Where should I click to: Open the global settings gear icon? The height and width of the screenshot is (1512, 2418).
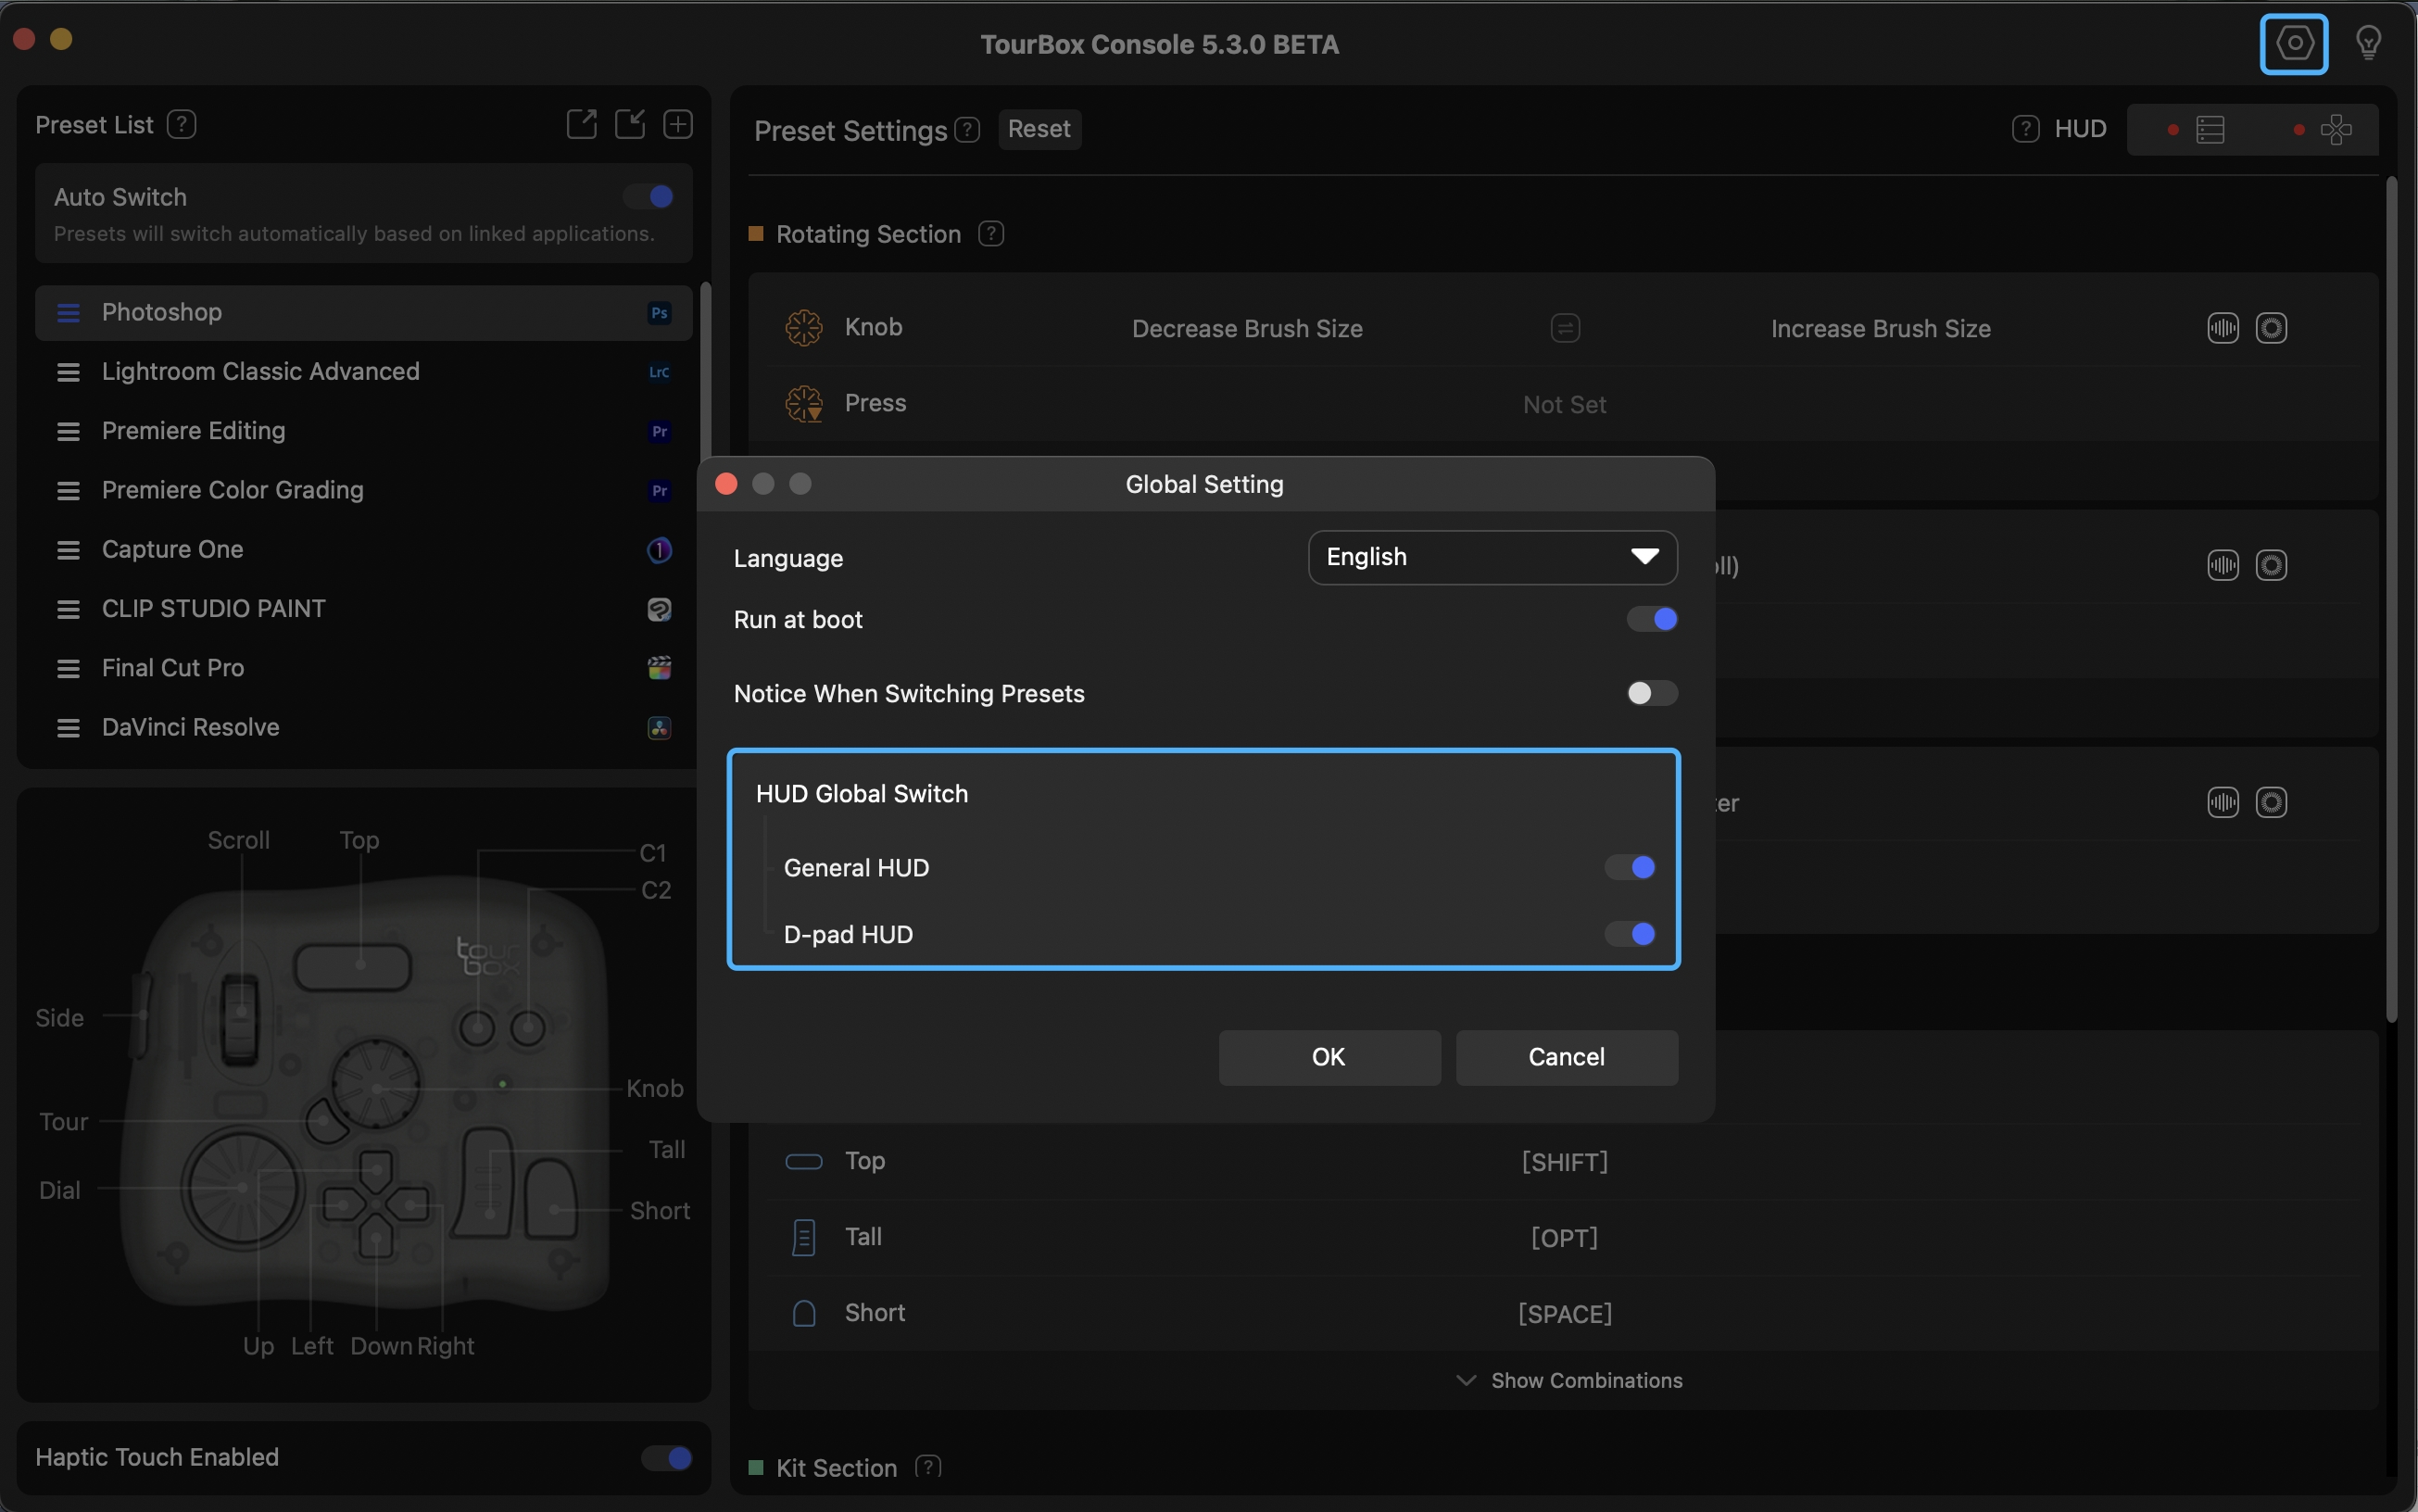(2293, 43)
